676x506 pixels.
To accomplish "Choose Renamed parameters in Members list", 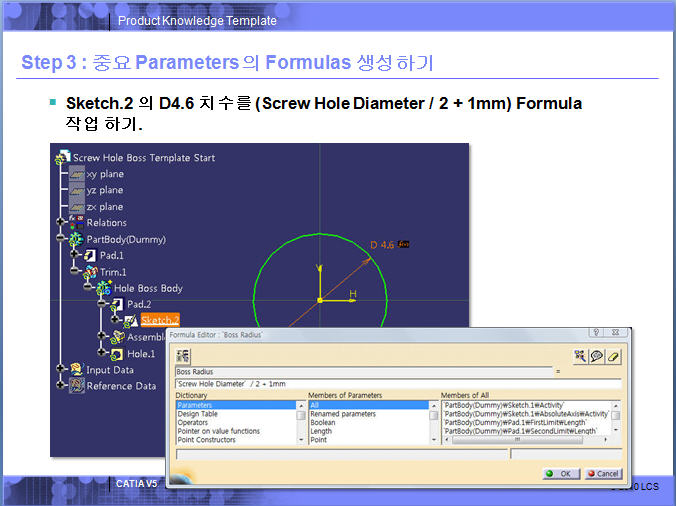I will point(343,414).
